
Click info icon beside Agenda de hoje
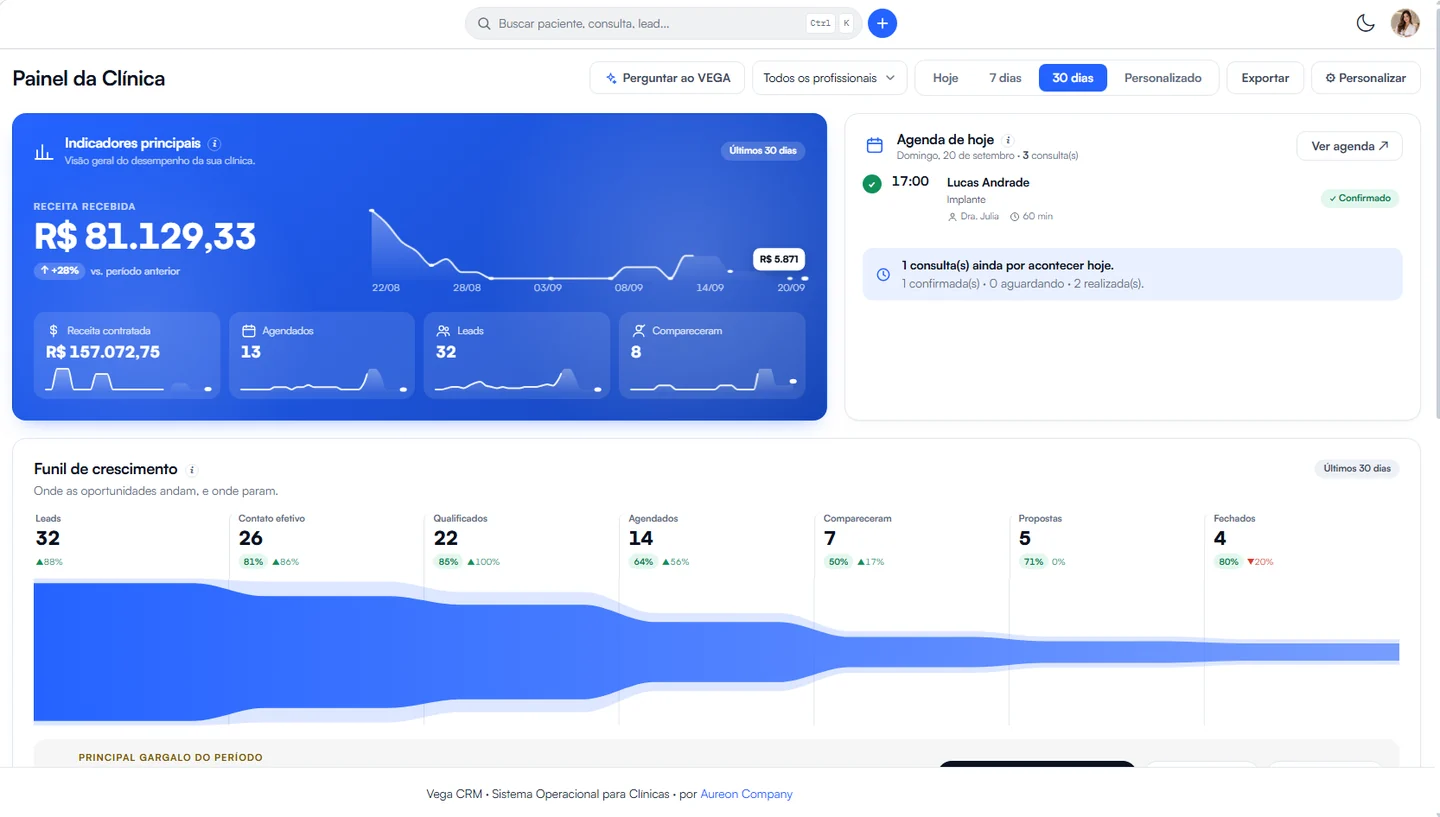(x=1008, y=140)
